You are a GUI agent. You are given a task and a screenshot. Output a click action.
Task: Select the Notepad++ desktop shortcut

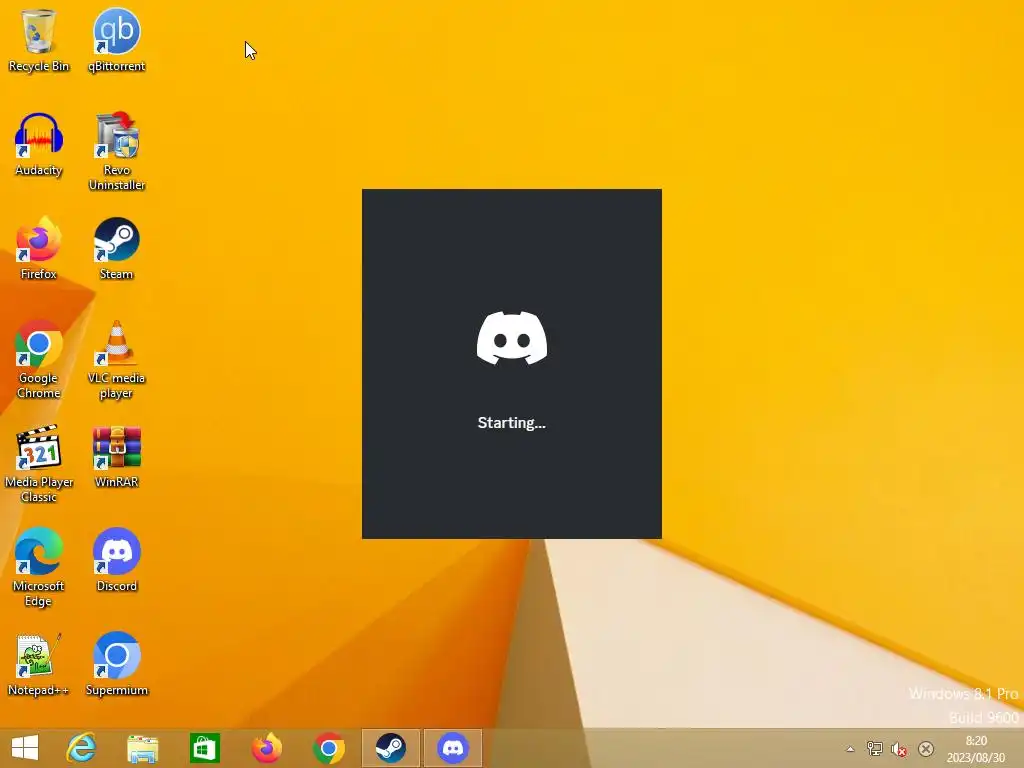(x=38, y=664)
